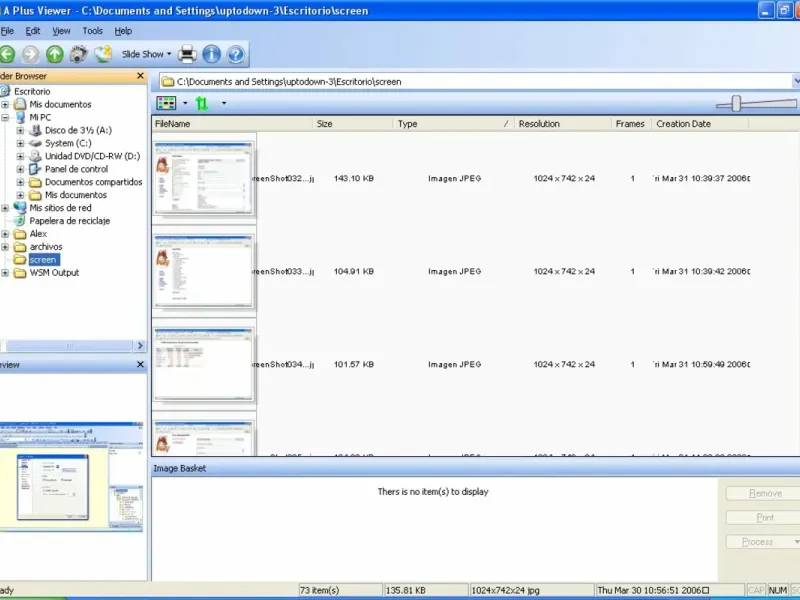Select the ScreenShot033 thumbnail

coord(204,271)
